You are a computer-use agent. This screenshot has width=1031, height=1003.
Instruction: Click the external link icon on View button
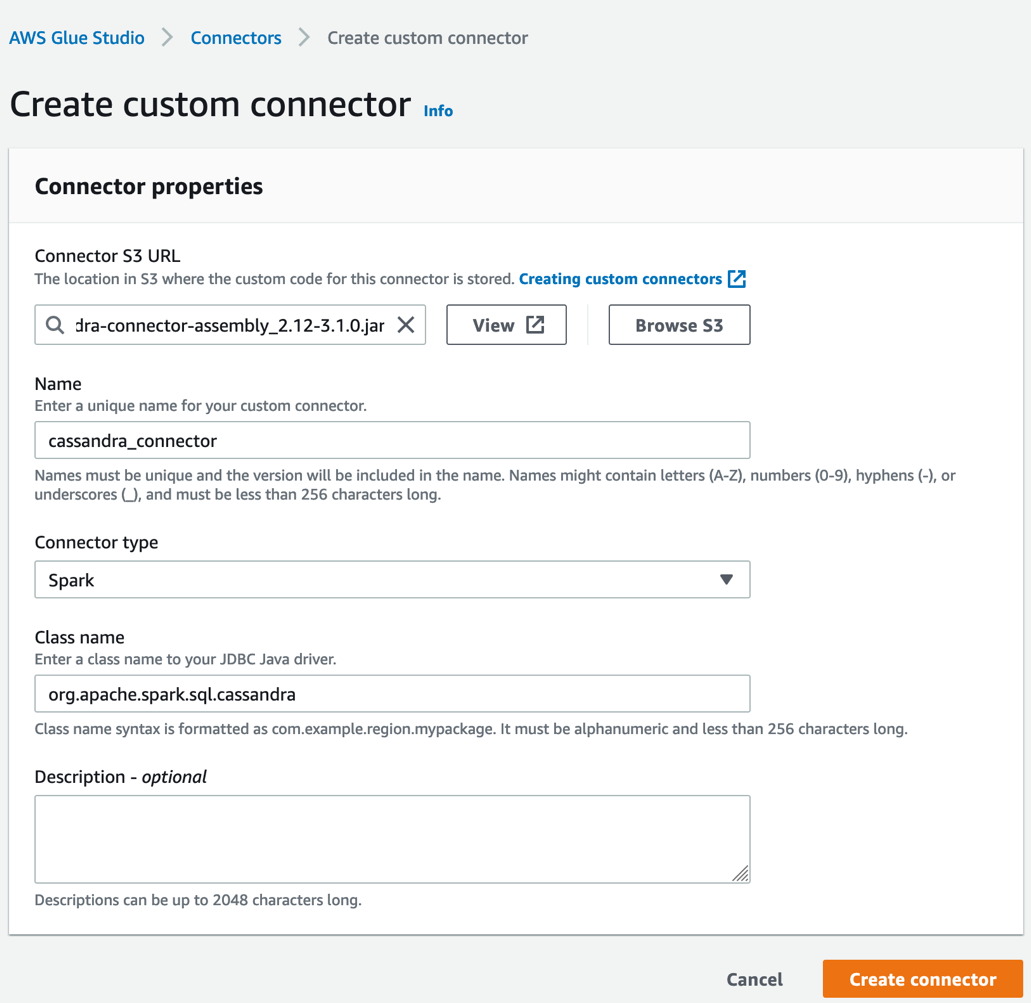[x=536, y=325]
